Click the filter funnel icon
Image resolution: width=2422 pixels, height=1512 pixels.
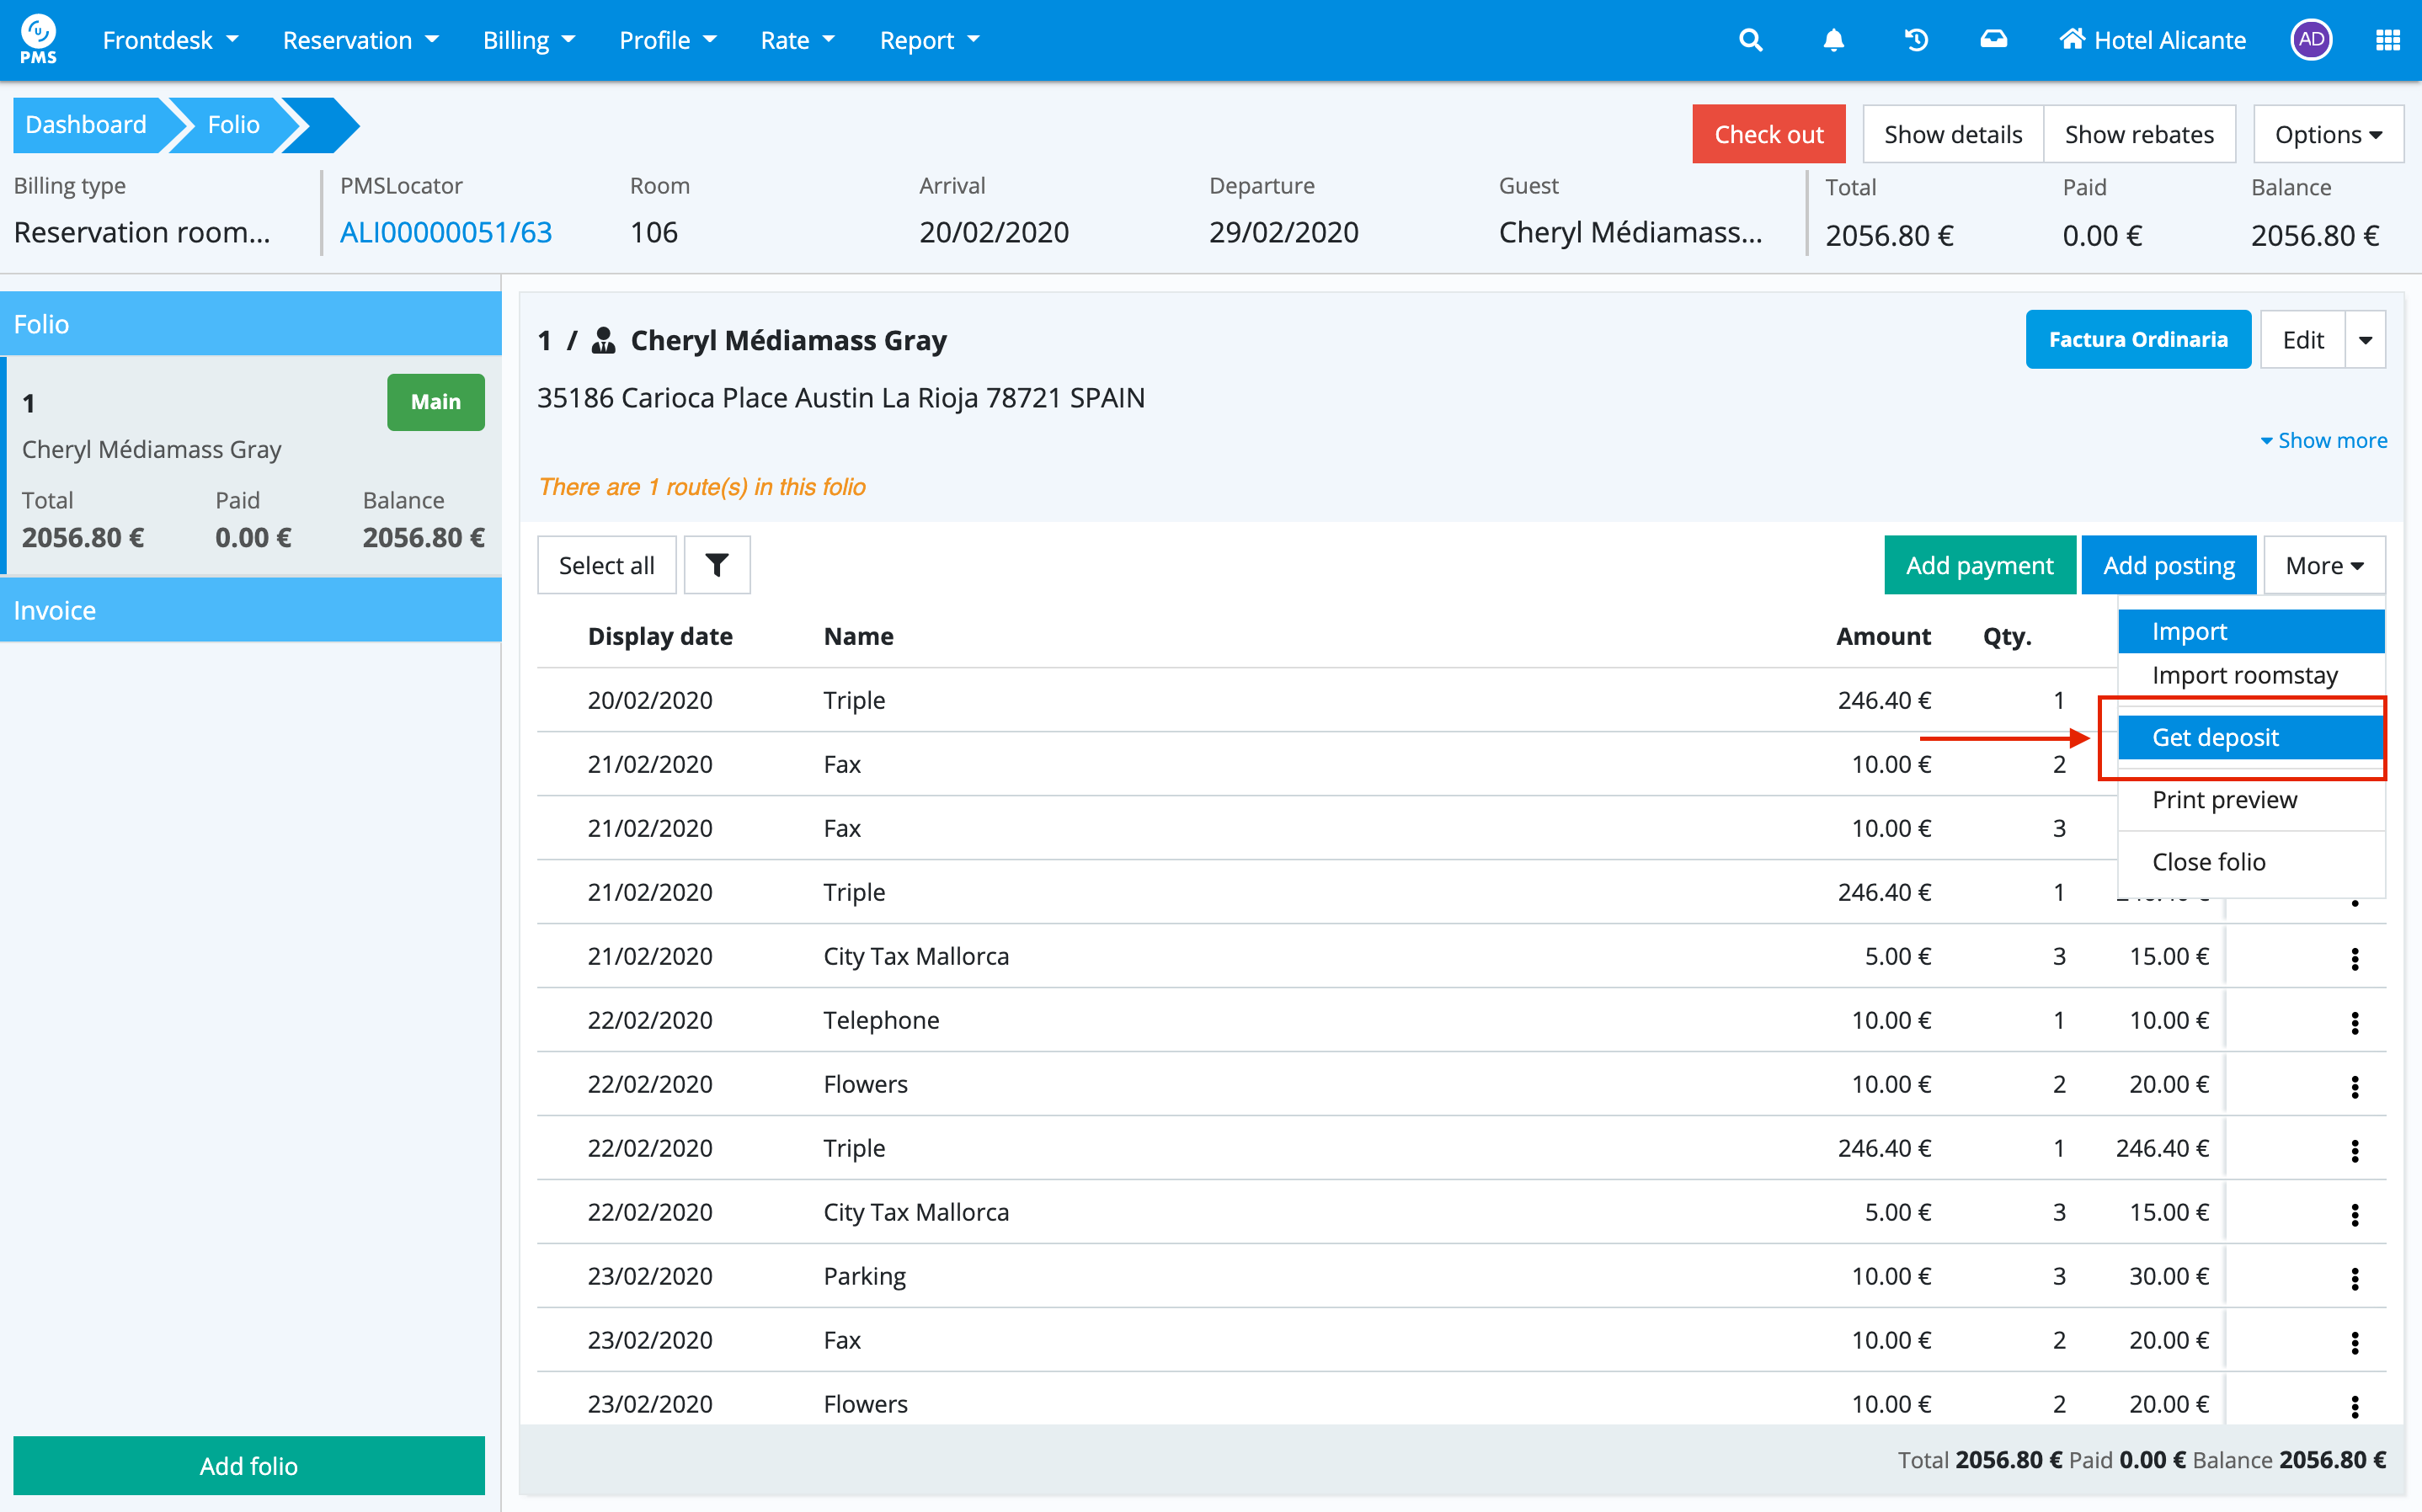pyautogui.click(x=716, y=565)
